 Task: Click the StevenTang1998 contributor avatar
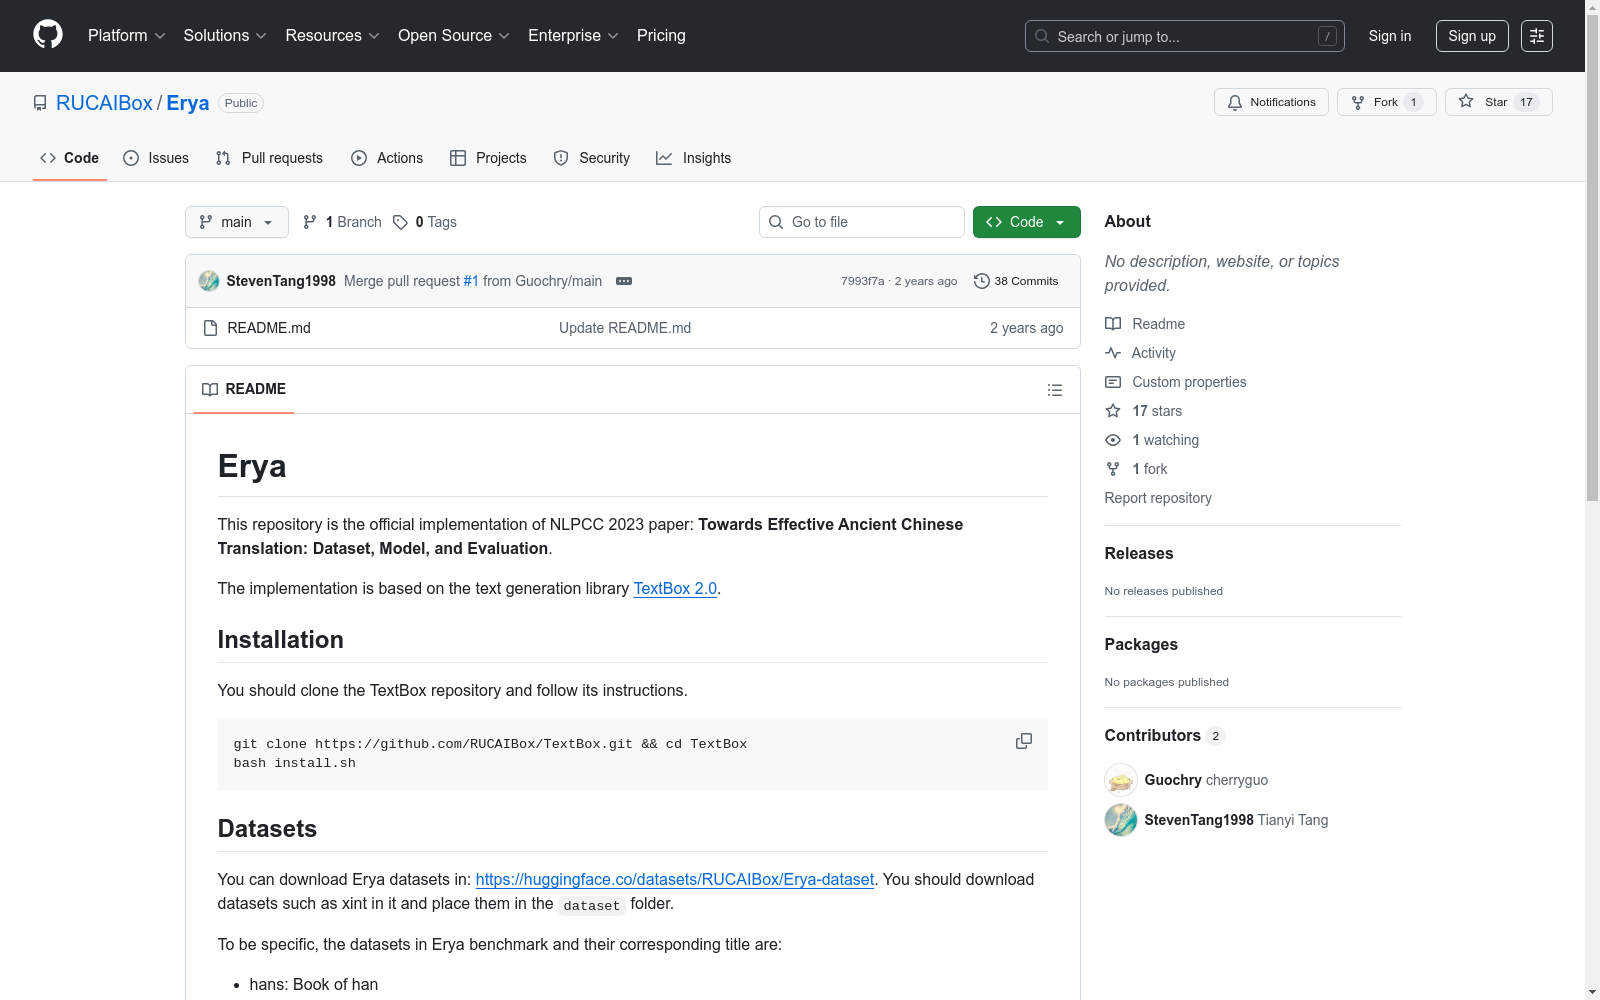coord(1120,820)
